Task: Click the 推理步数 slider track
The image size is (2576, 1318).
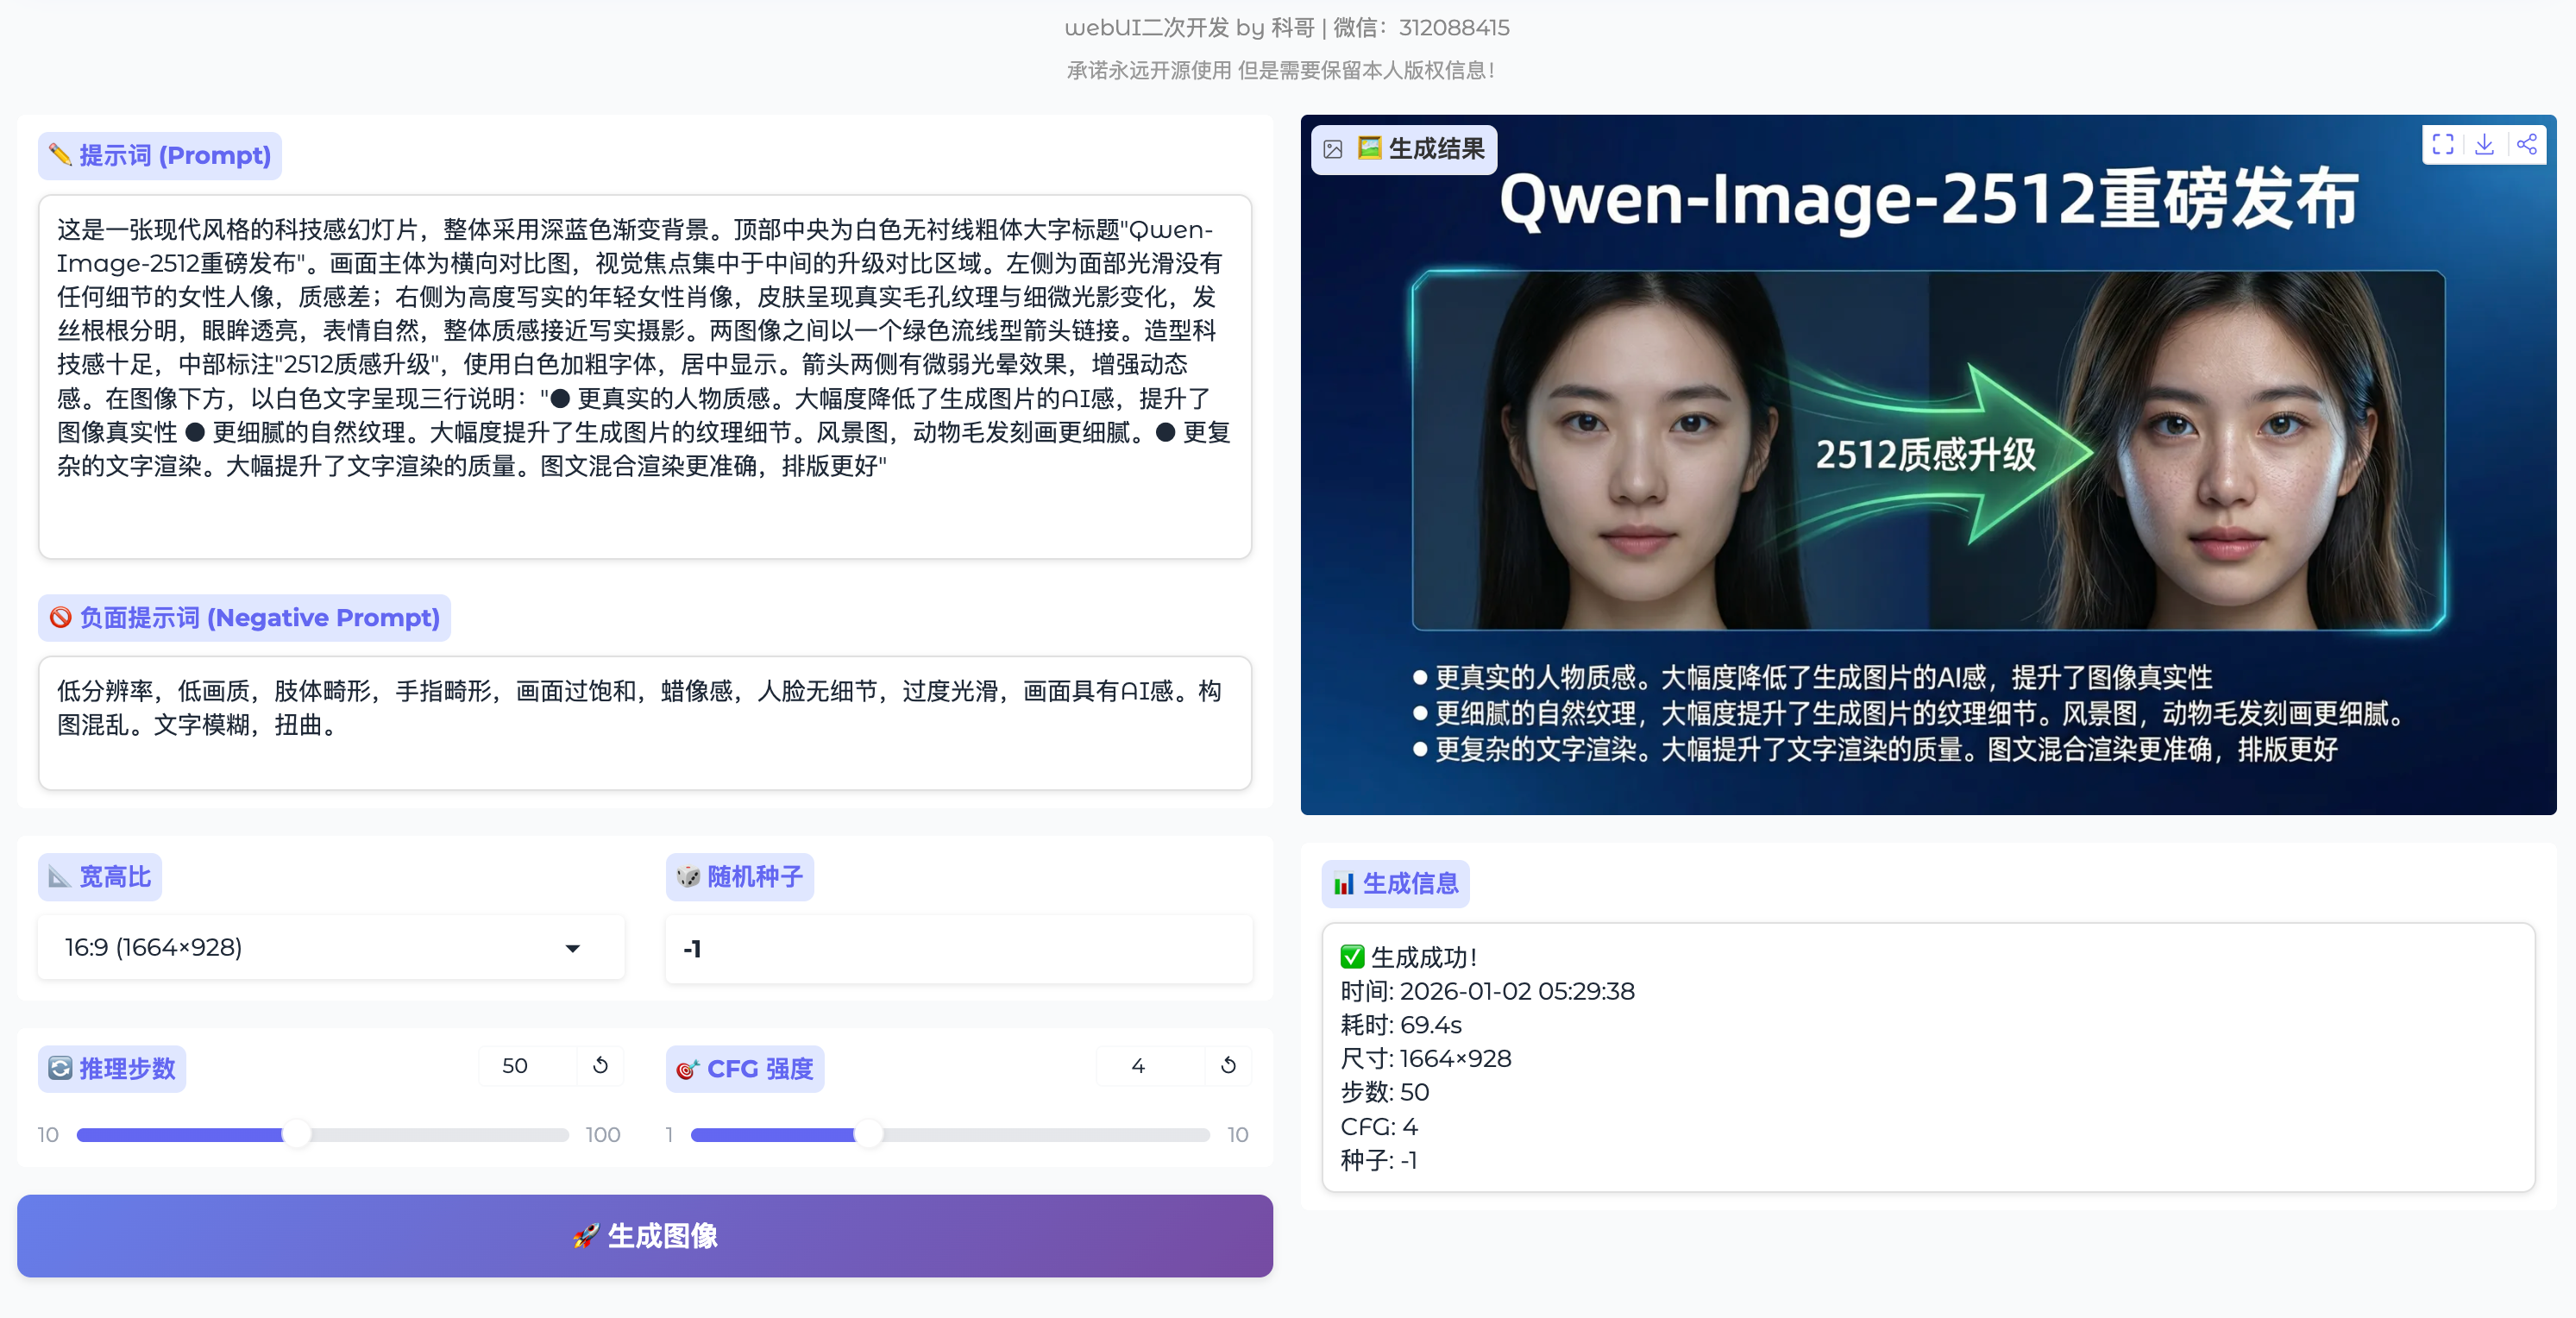Action: [430, 1134]
